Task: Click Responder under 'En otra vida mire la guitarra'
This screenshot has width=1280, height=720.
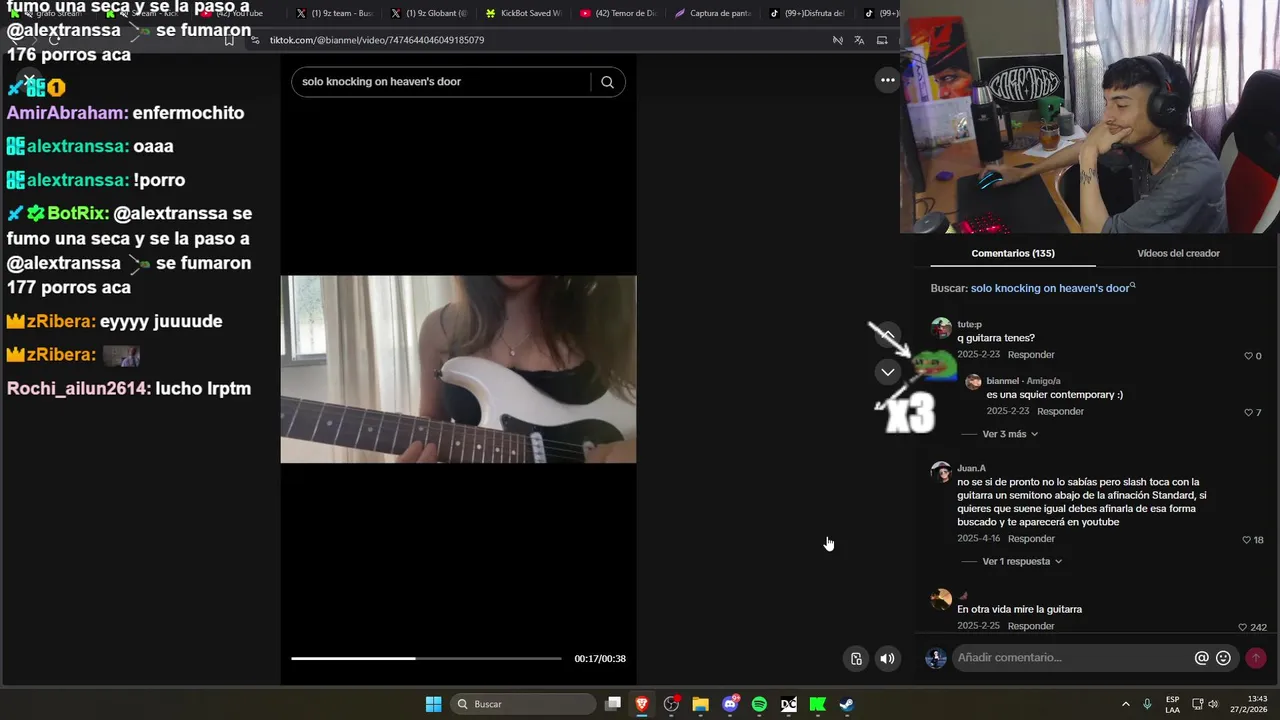Action: tap(1031, 626)
